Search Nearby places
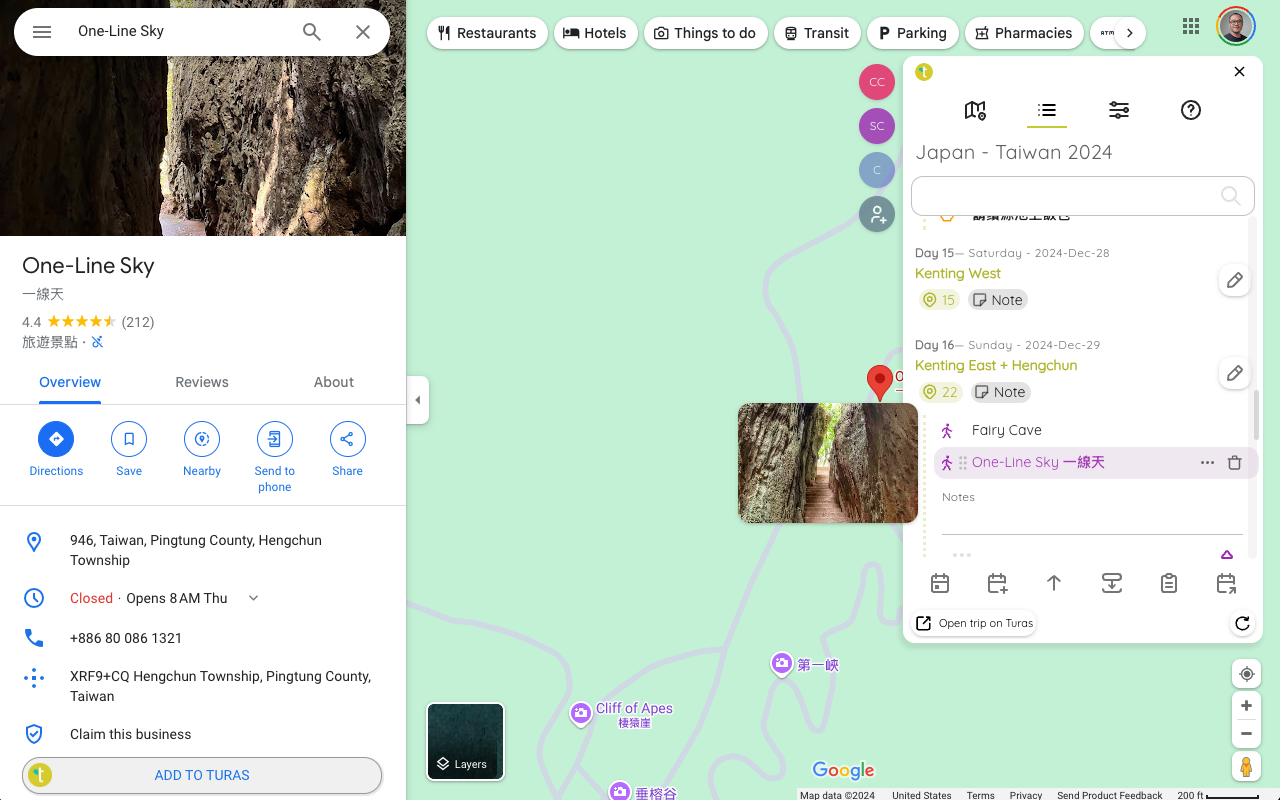 point(202,449)
